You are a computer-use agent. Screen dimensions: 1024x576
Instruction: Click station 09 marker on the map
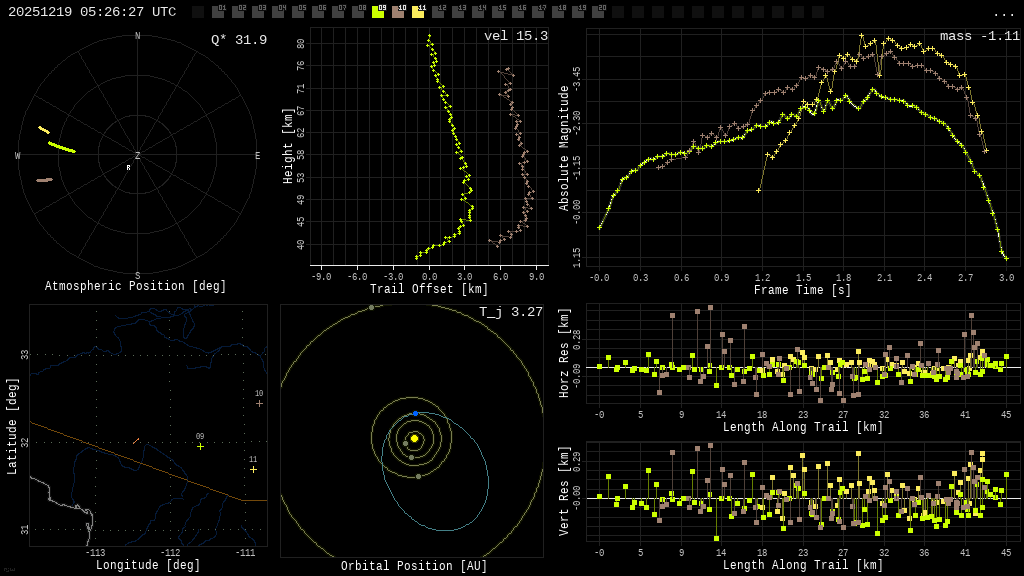(200, 446)
